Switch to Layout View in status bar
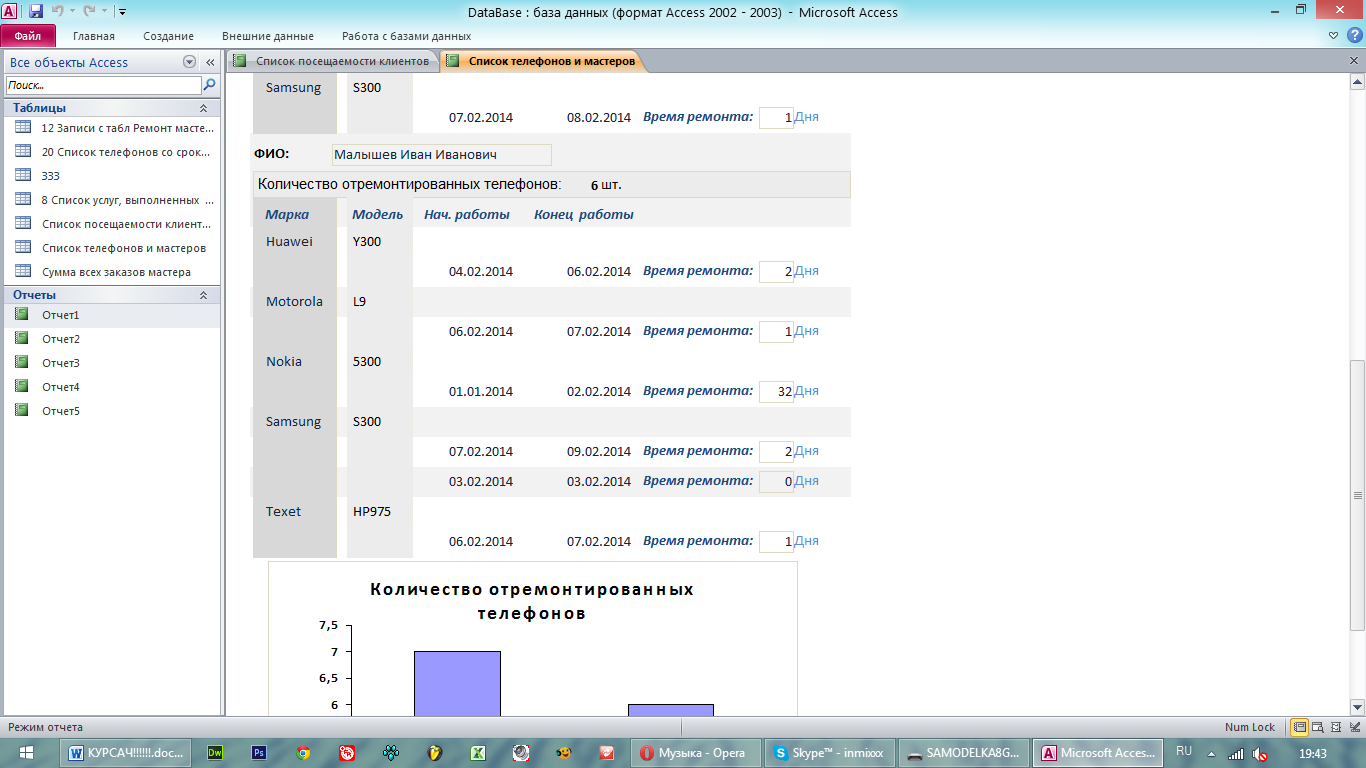1366x768 pixels. click(1335, 727)
